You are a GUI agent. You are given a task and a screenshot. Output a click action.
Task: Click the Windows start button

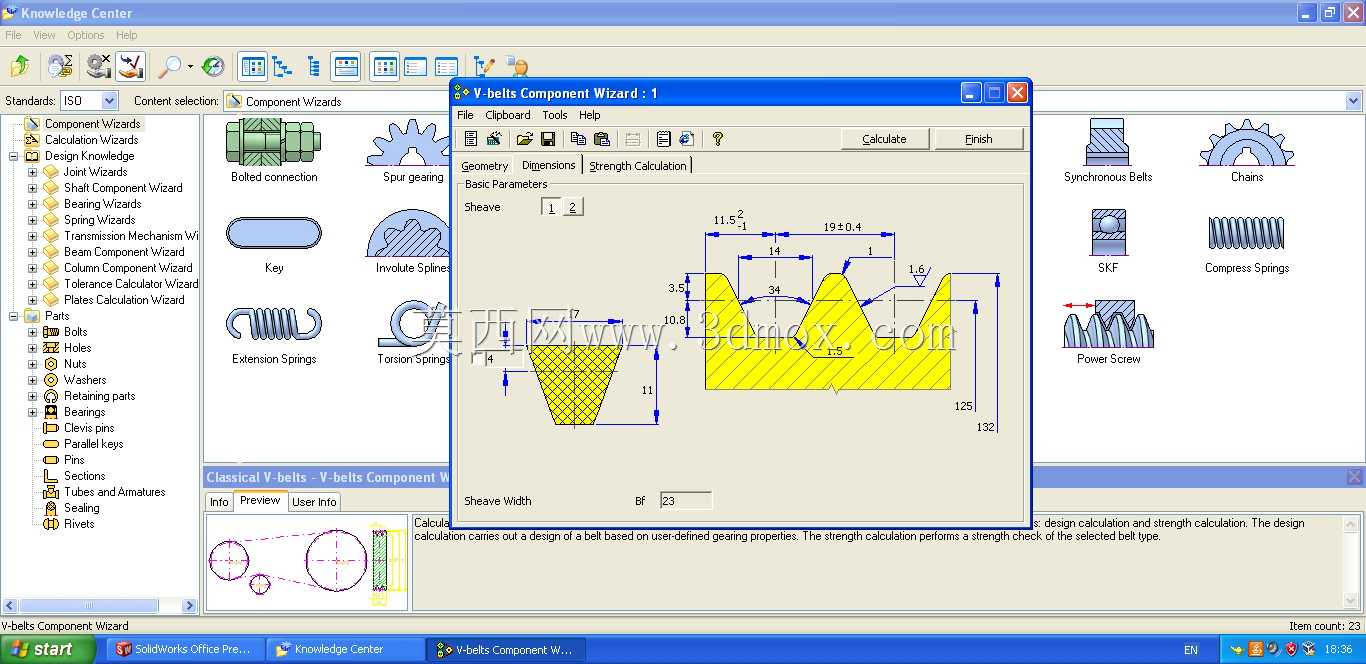pos(47,649)
